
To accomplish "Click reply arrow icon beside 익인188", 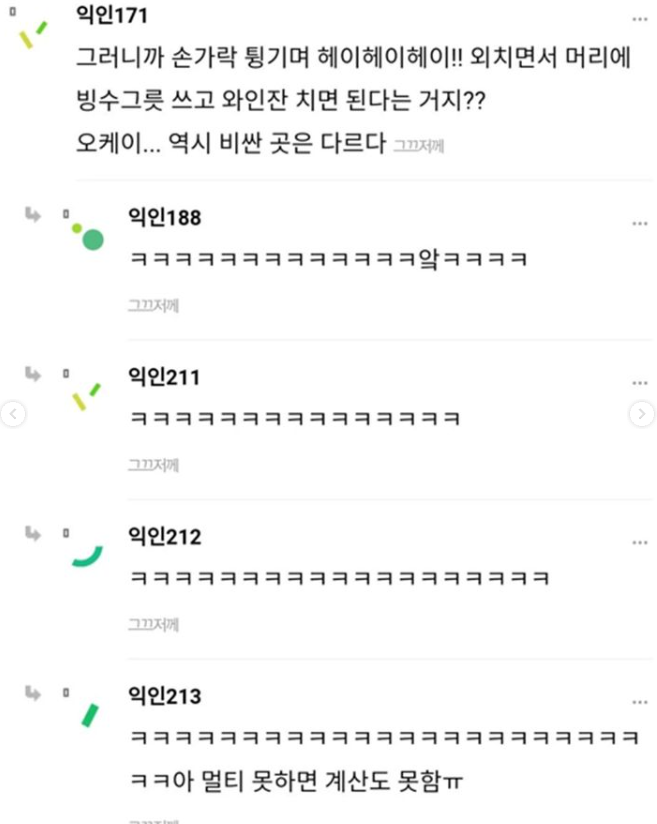I will pos(33,214).
